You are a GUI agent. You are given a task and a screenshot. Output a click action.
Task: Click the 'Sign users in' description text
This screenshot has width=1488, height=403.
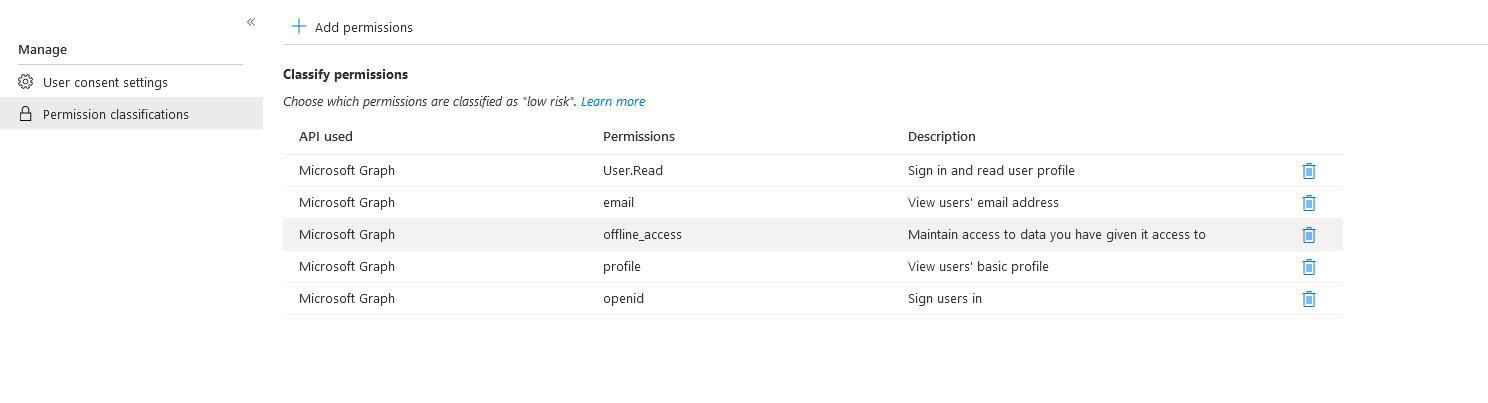pyautogui.click(x=944, y=299)
